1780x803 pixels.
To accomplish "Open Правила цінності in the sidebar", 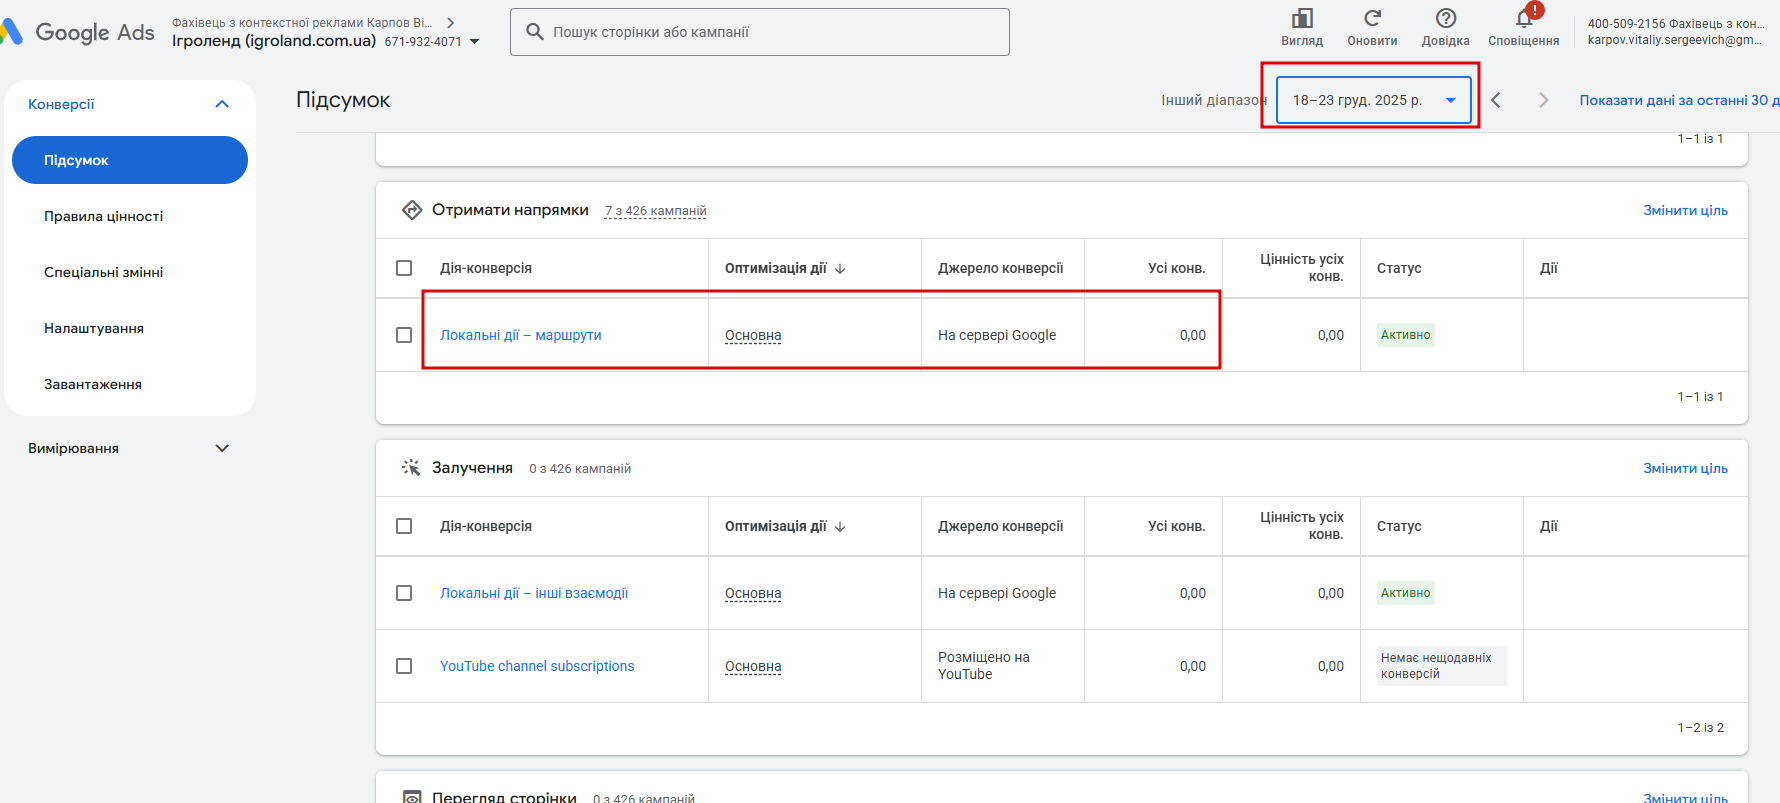I will [x=103, y=216].
